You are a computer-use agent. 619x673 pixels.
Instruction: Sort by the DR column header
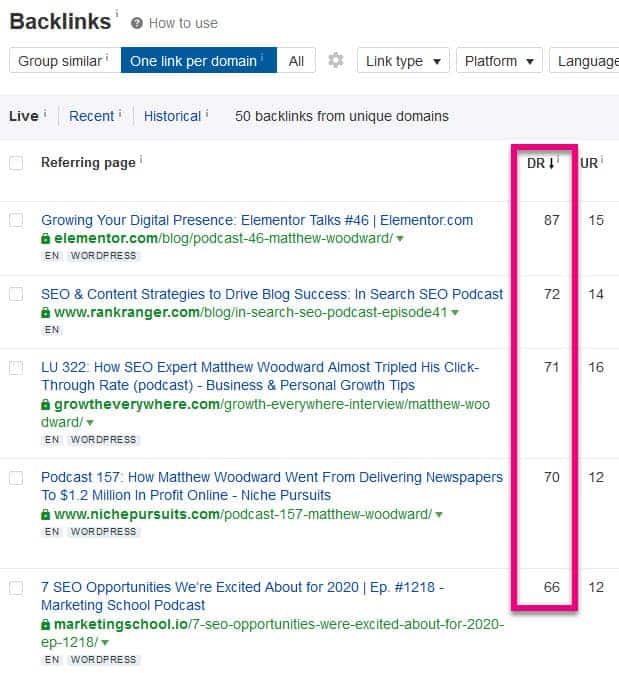536,164
